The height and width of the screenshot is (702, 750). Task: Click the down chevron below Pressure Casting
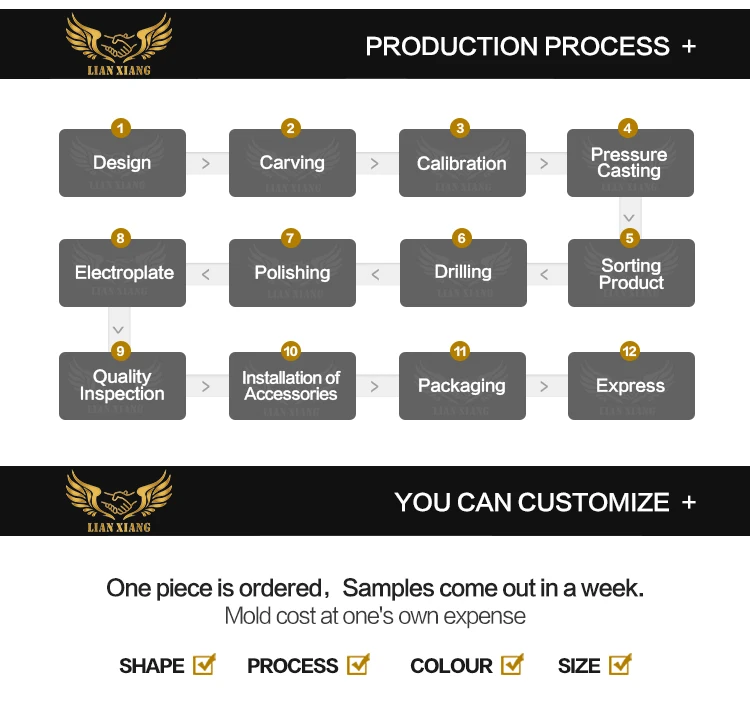click(629, 218)
